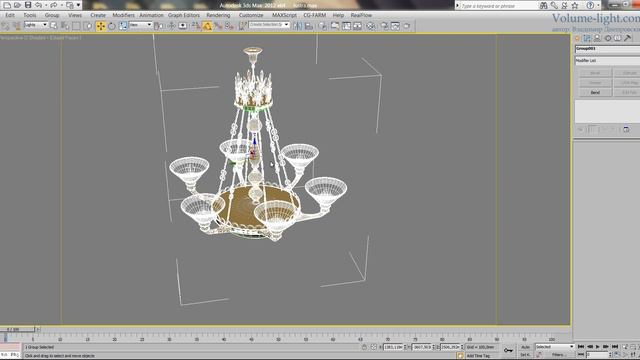Click the Z coordinate input field
Screen dimensions: 640x360
450,347
